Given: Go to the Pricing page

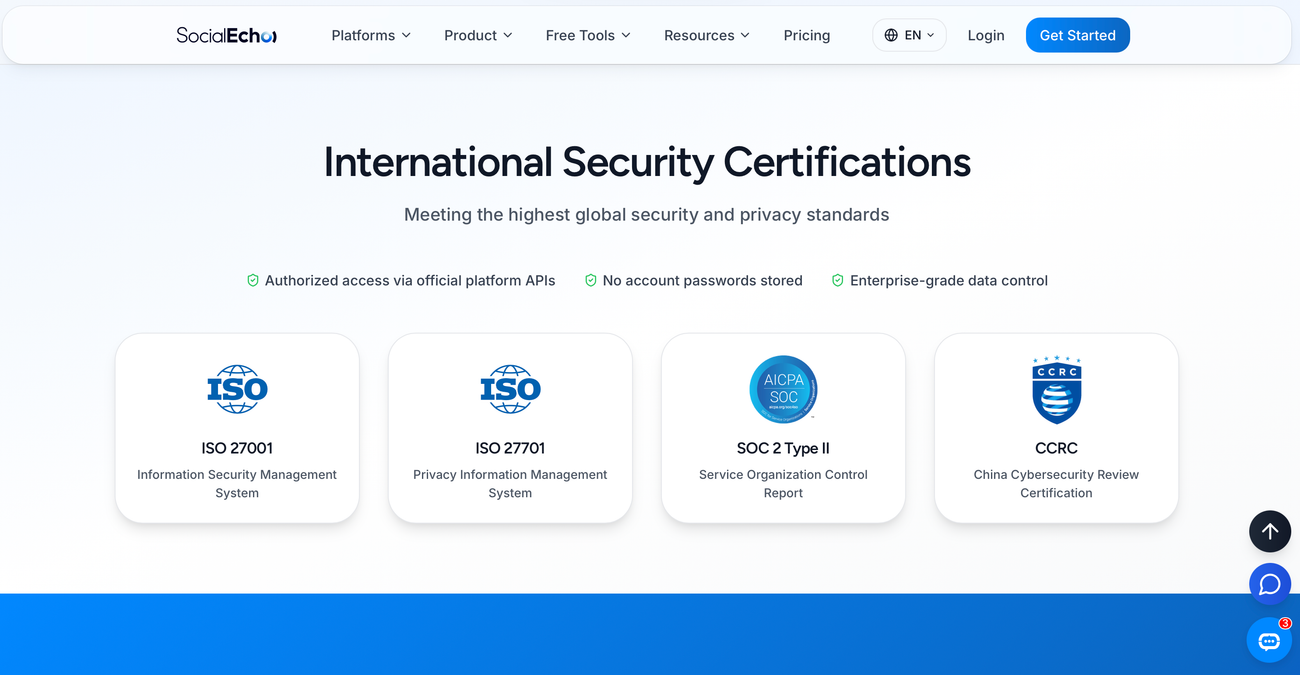Looking at the screenshot, I should pos(807,35).
